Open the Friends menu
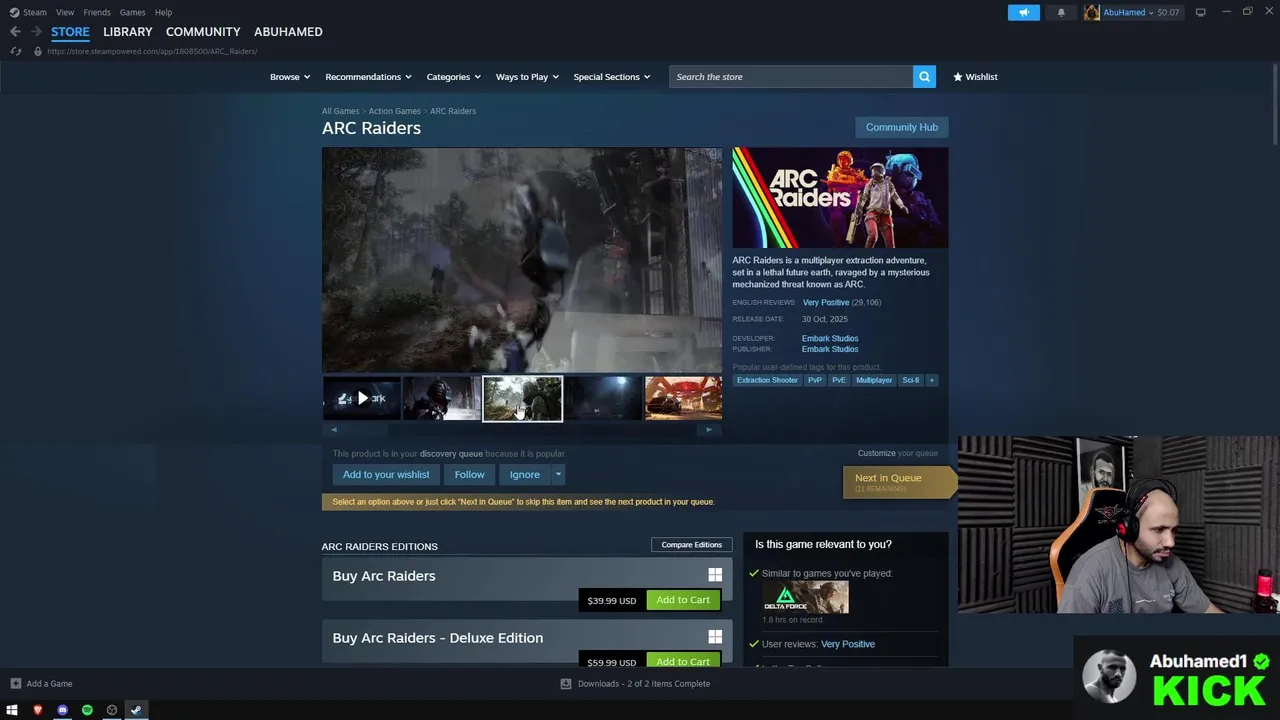1280x720 pixels. point(97,12)
